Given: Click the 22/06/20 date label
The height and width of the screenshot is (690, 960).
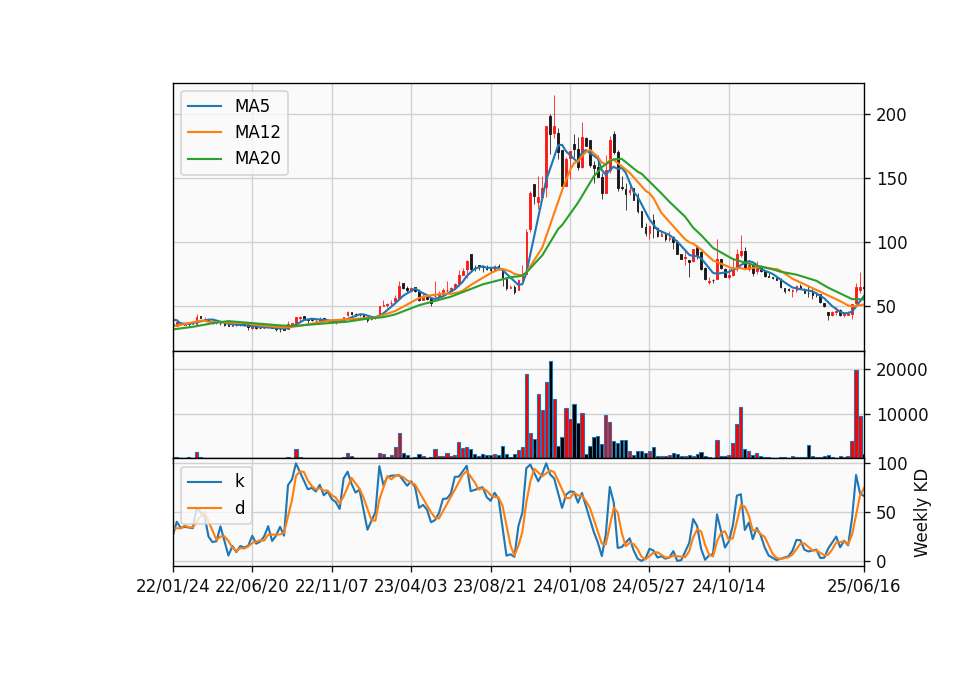Looking at the screenshot, I should point(252,587).
